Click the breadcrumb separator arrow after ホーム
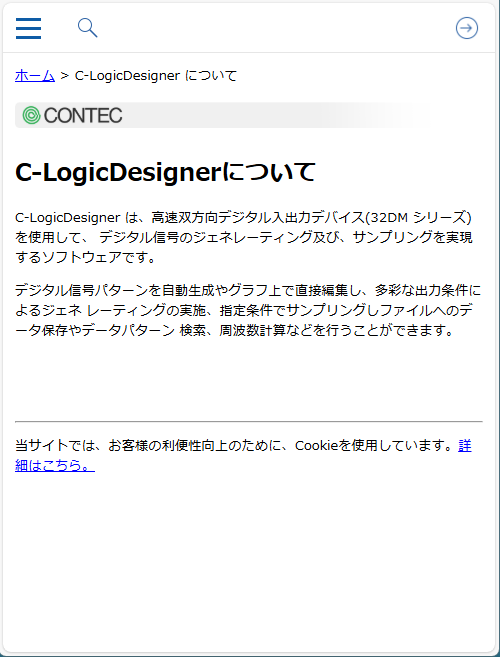The width and height of the screenshot is (500, 657). tap(65, 76)
